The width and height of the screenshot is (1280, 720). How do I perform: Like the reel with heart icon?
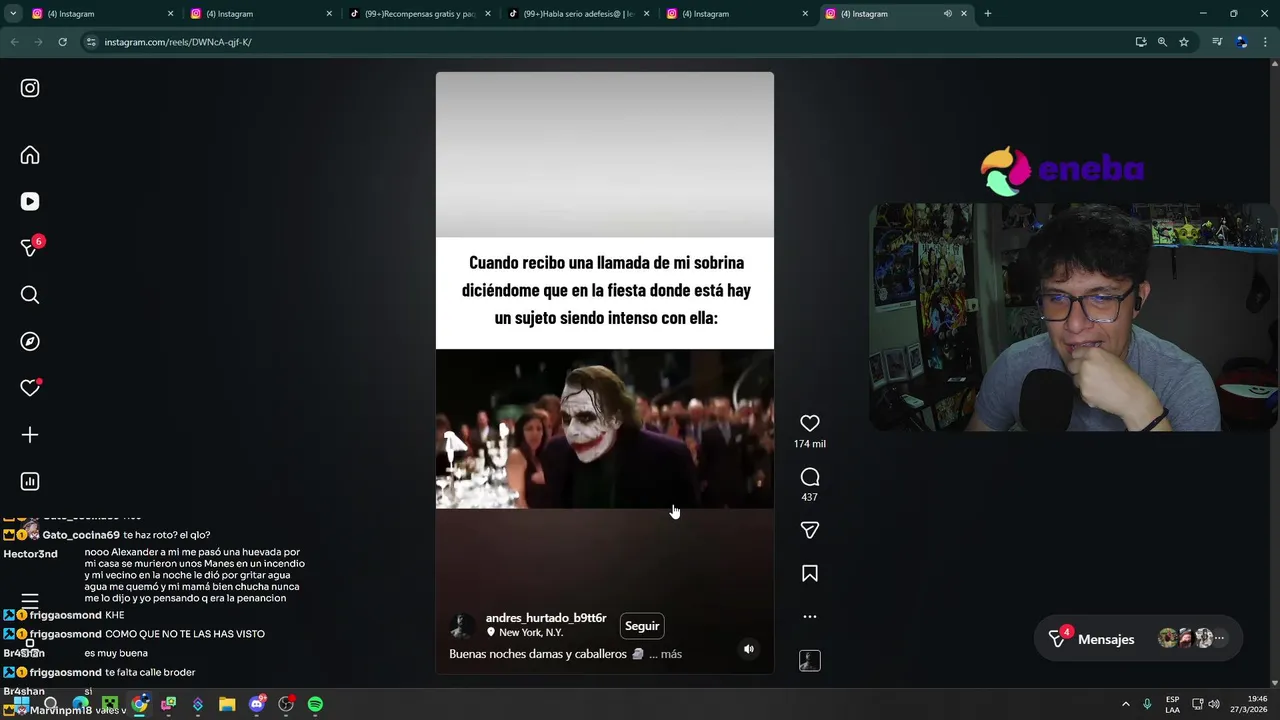810,423
